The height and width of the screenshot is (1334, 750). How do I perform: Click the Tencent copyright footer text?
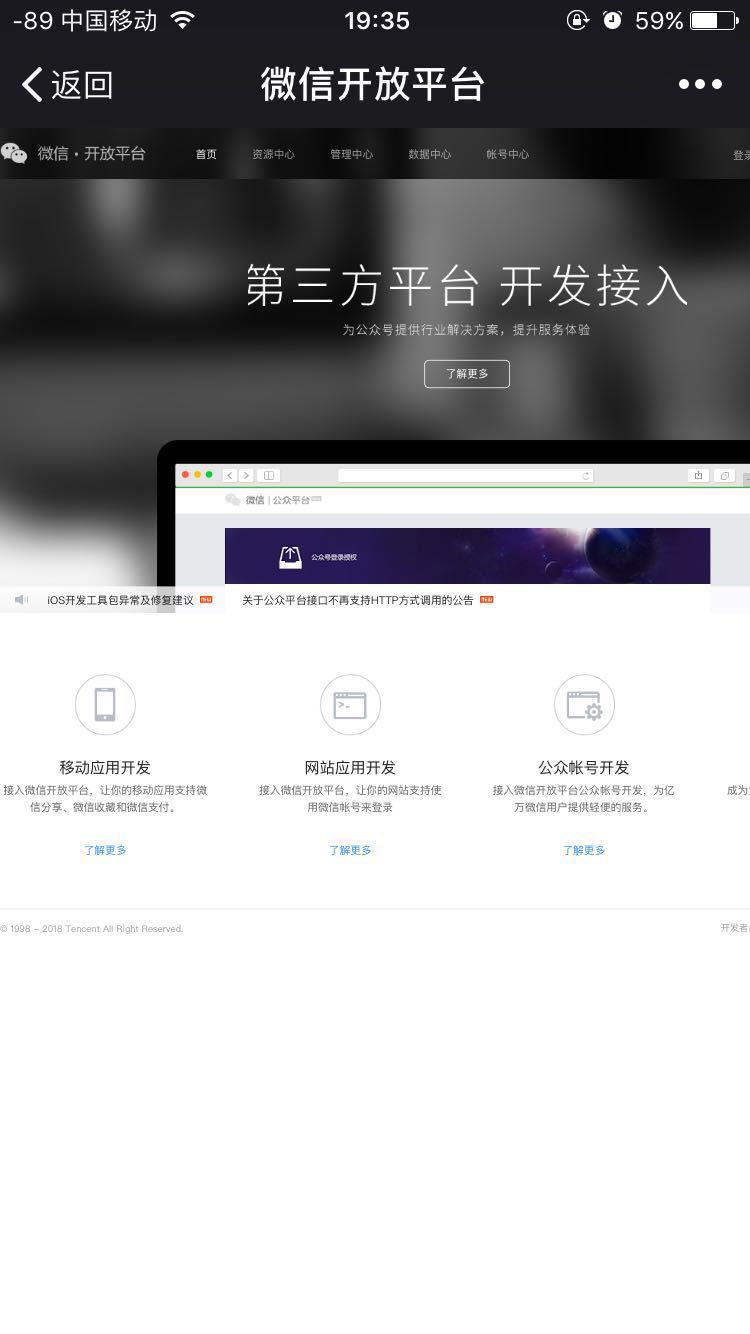[92, 929]
